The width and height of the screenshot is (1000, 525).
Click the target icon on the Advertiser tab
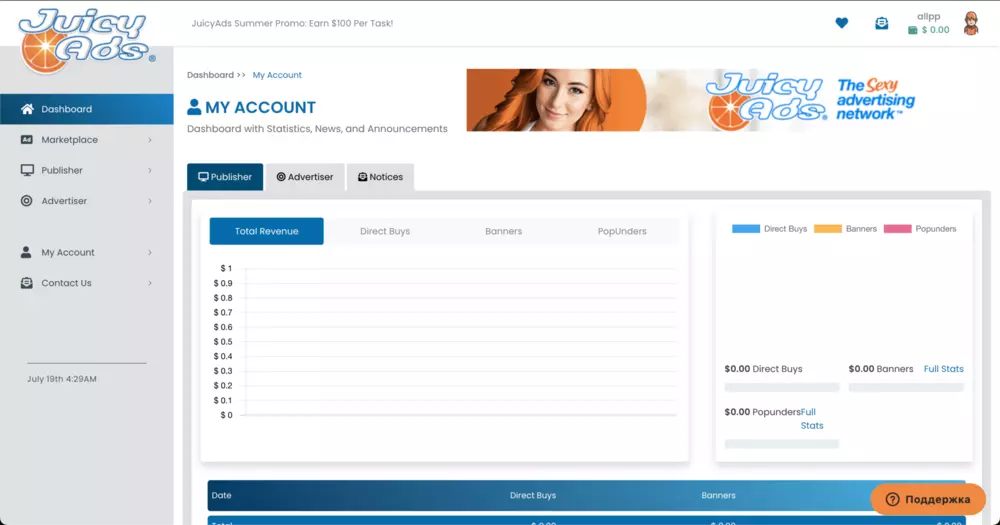pyautogui.click(x=281, y=177)
